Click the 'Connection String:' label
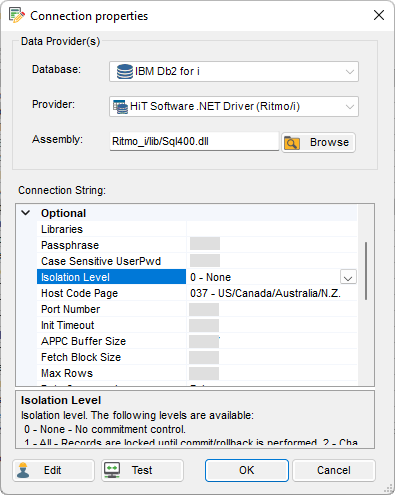This screenshot has height=495, width=395. click(62, 190)
